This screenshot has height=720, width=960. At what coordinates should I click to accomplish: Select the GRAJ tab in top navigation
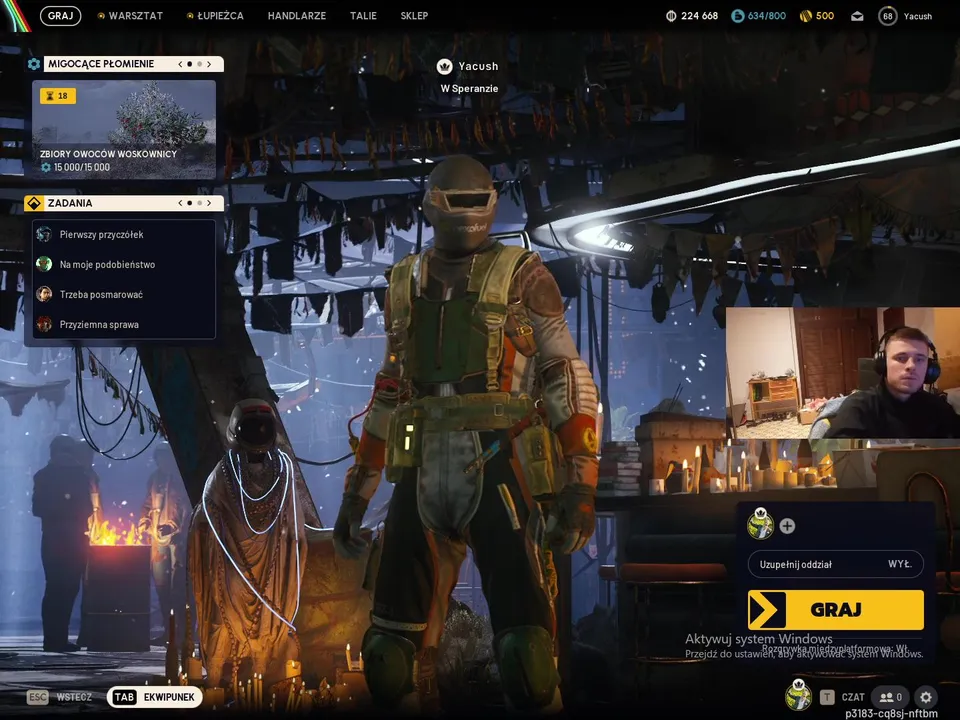pyautogui.click(x=61, y=16)
